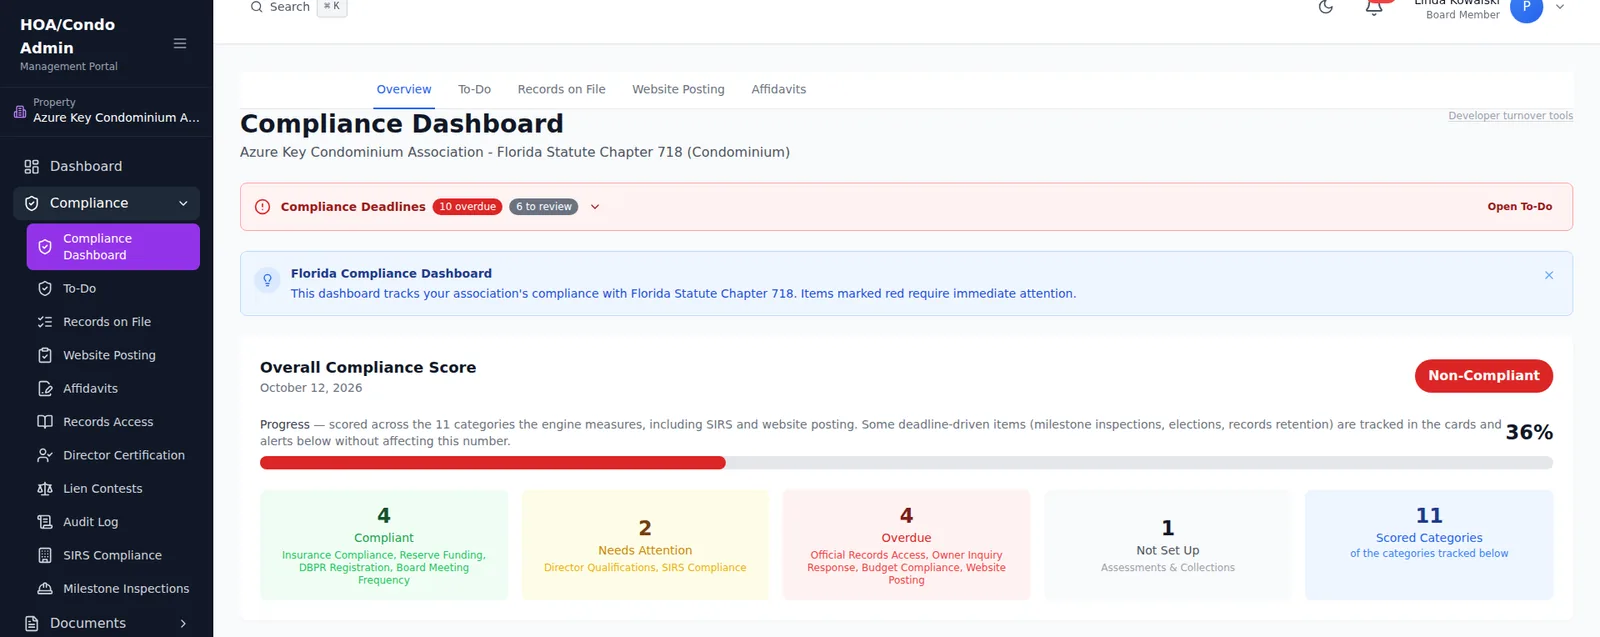
Task: Click the Open To-Do link
Action: 1519,207
